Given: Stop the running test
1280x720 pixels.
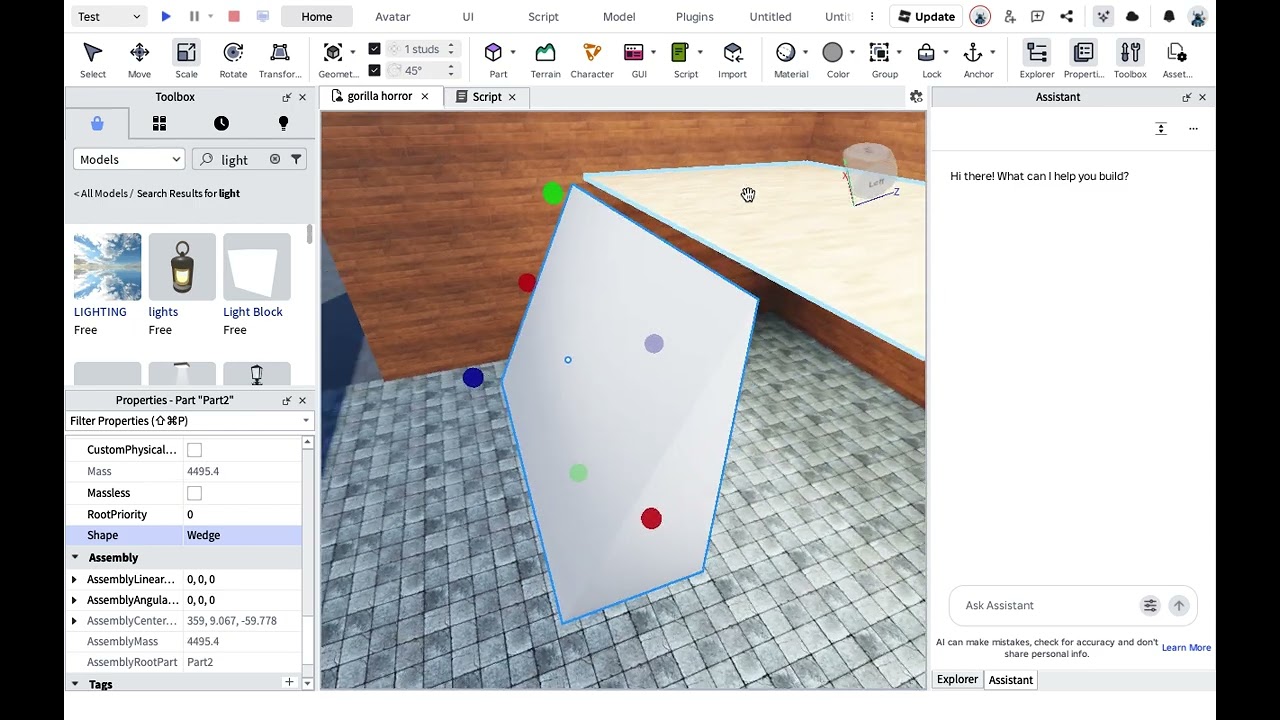Looking at the screenshot, I should 234,16.
